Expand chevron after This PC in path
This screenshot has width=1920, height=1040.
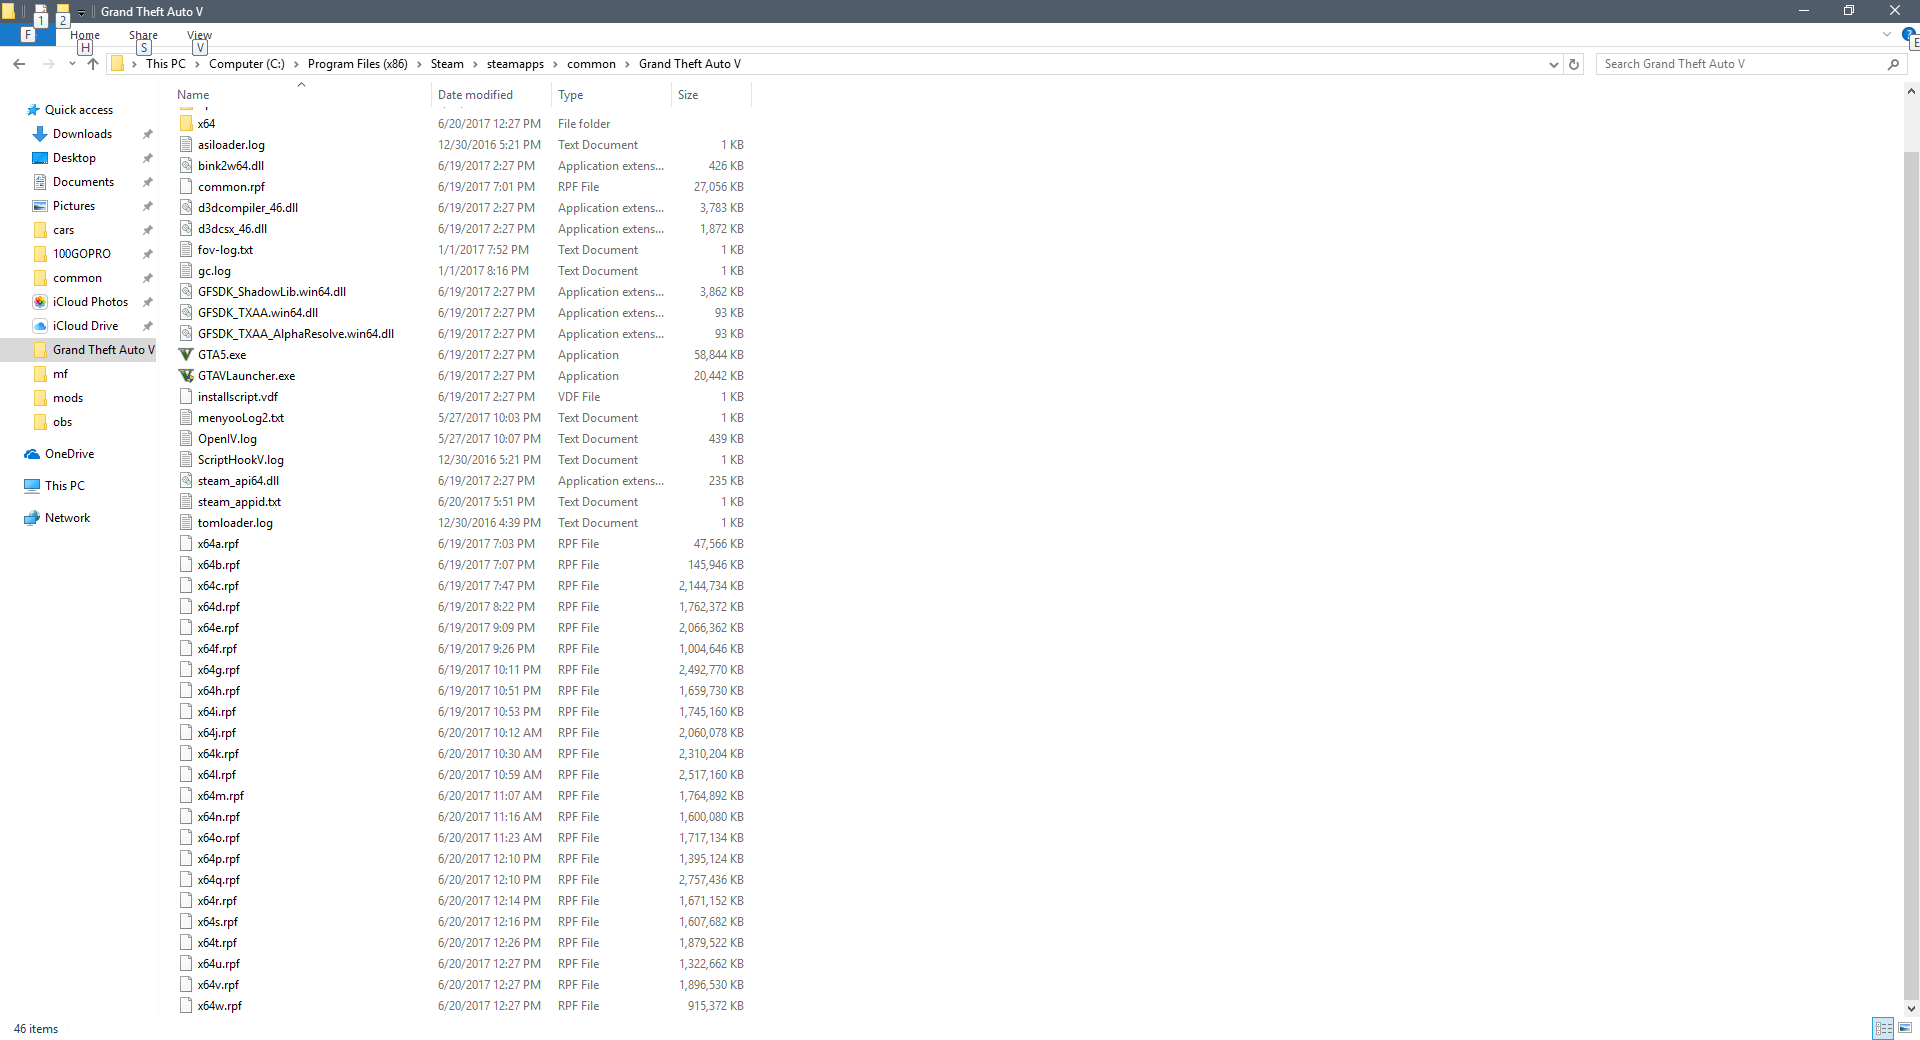pos(197,64)
